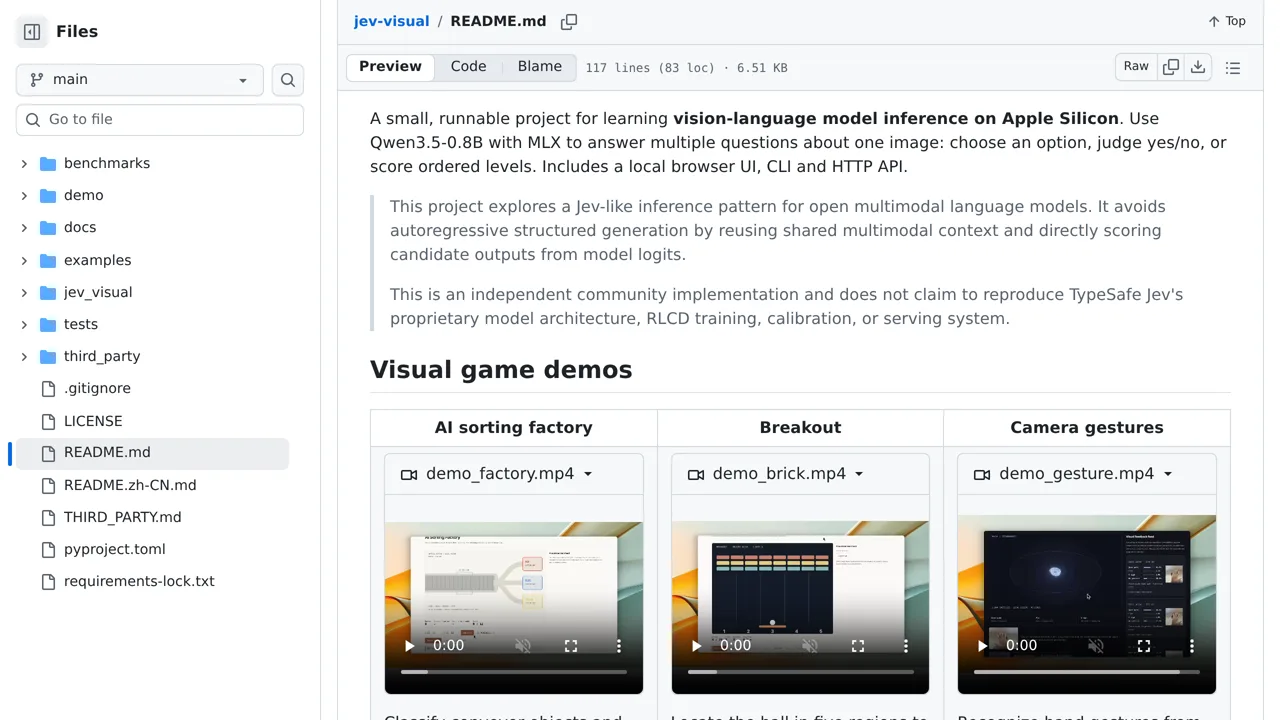This screenshot has width=1280, height=720.
Task: Jump to Top of page
Action: (1227, 21)
